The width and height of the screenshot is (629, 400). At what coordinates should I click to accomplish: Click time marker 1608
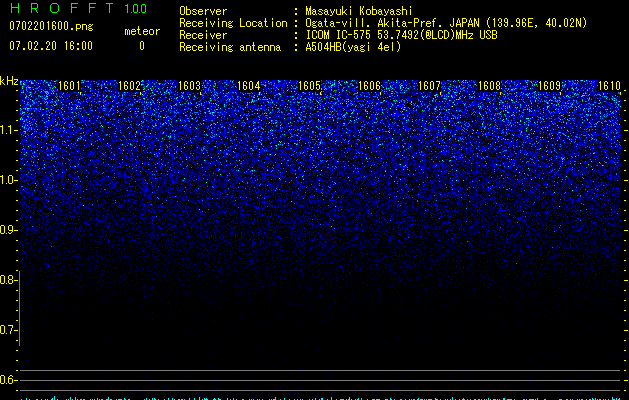click(489, 85)
